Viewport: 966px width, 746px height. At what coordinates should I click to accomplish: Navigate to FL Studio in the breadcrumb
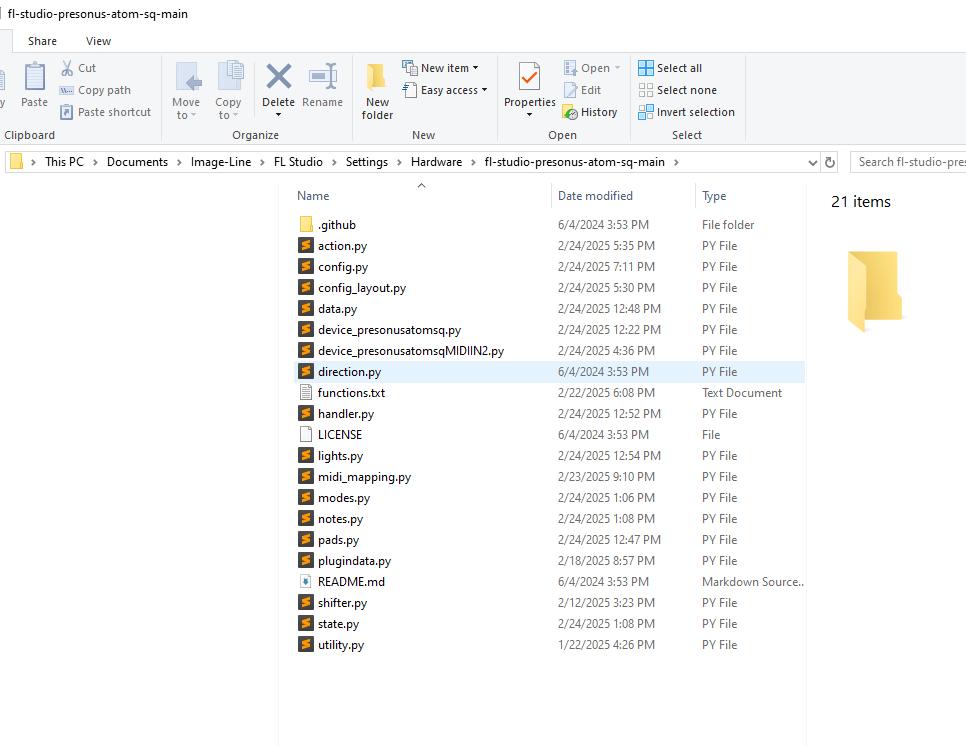298,162
